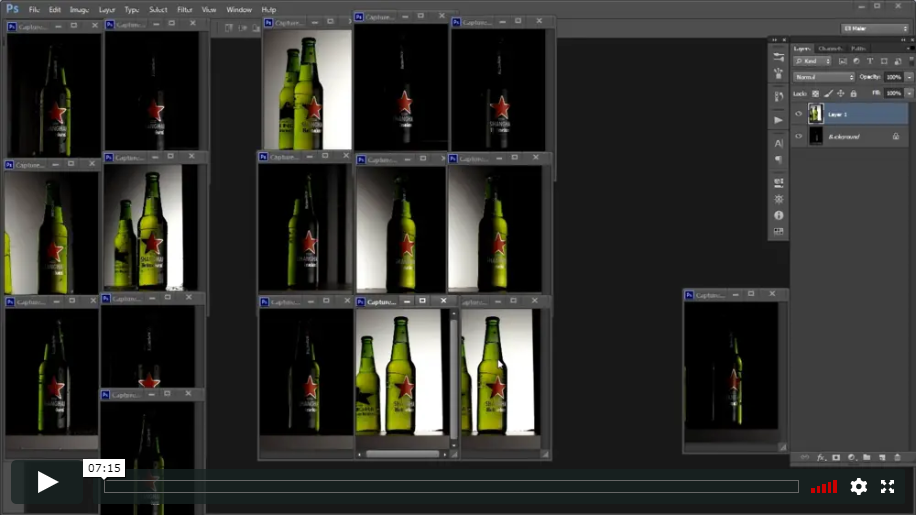The height and width of the screenshot is (515, 916).
Task: Toggle lock all padlock icon
Action: pyautogui.click(x=853, y=93)
